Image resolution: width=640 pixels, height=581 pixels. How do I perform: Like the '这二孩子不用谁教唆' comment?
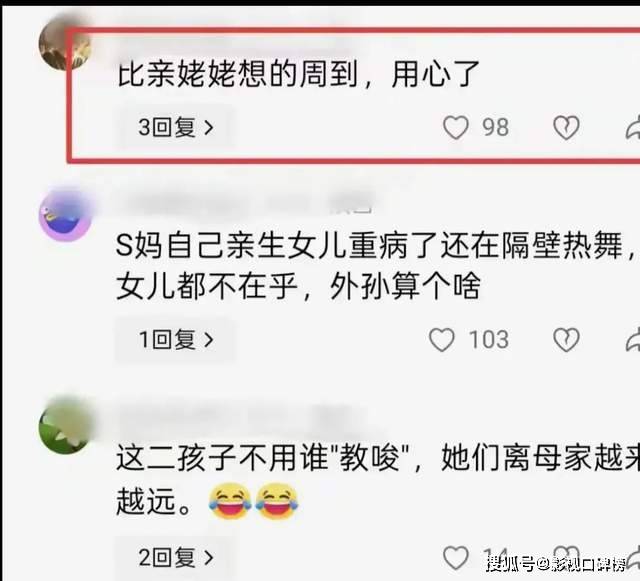coord(456,558)
